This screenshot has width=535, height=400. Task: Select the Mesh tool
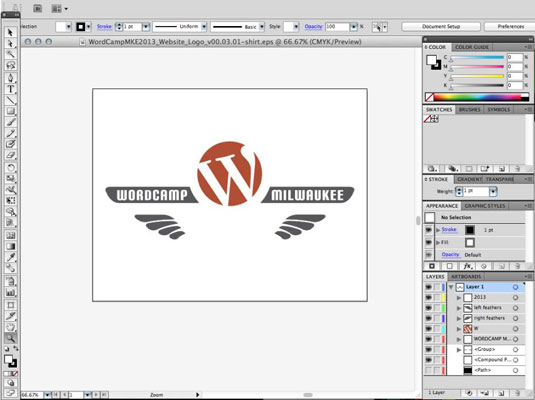click(10, 235)
